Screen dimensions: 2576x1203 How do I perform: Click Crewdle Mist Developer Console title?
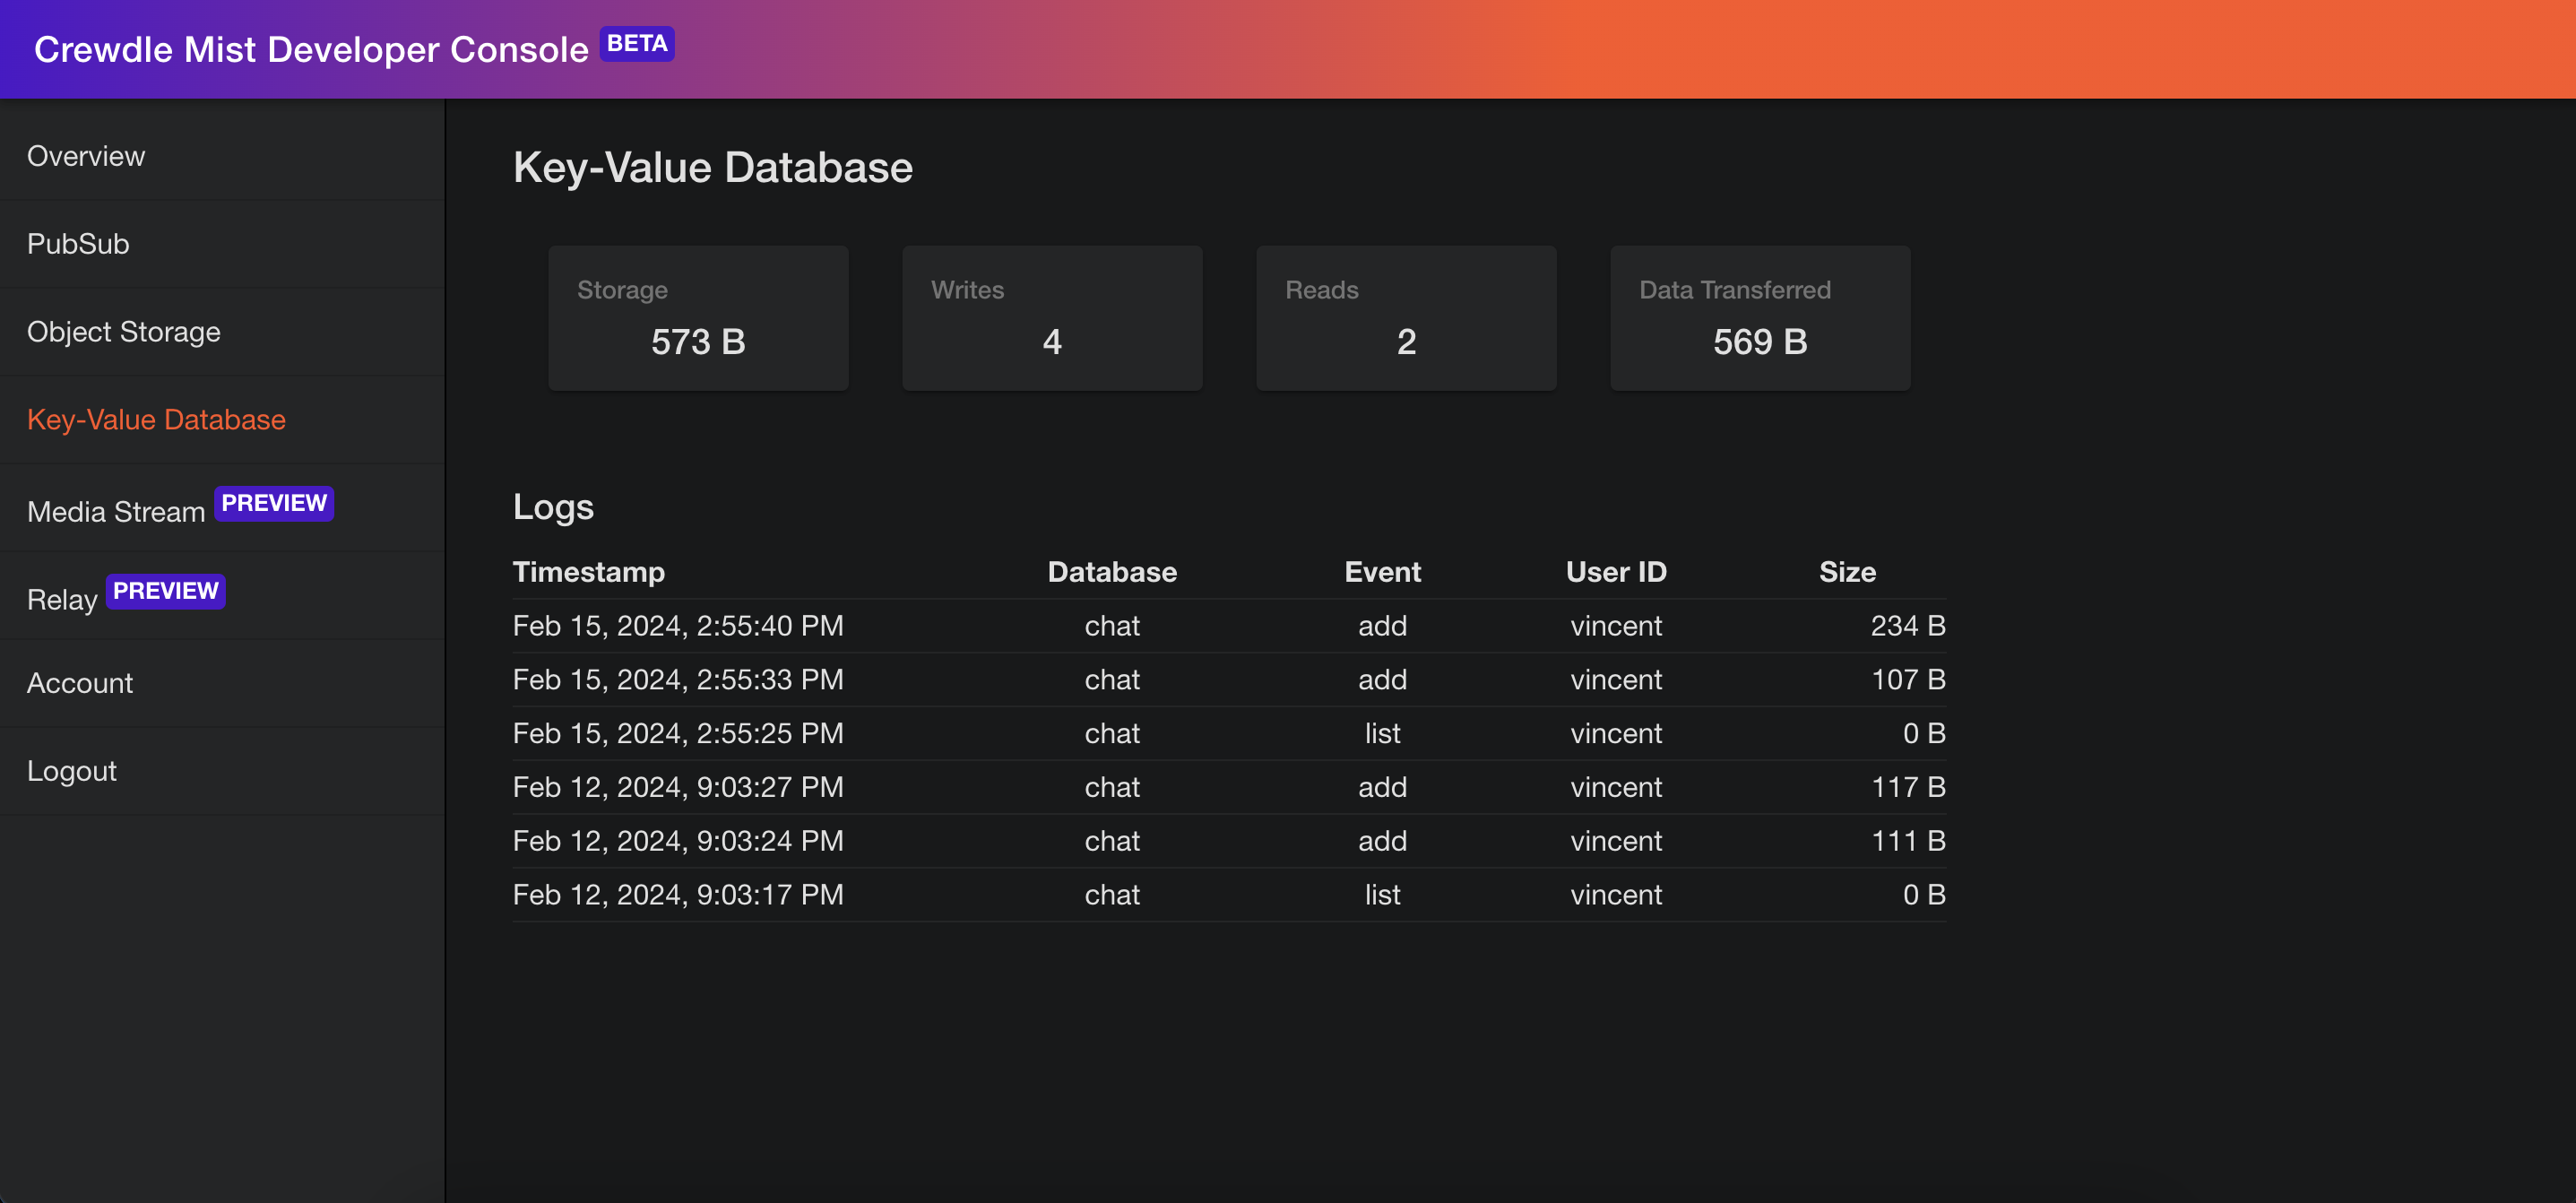pos(311,49)
